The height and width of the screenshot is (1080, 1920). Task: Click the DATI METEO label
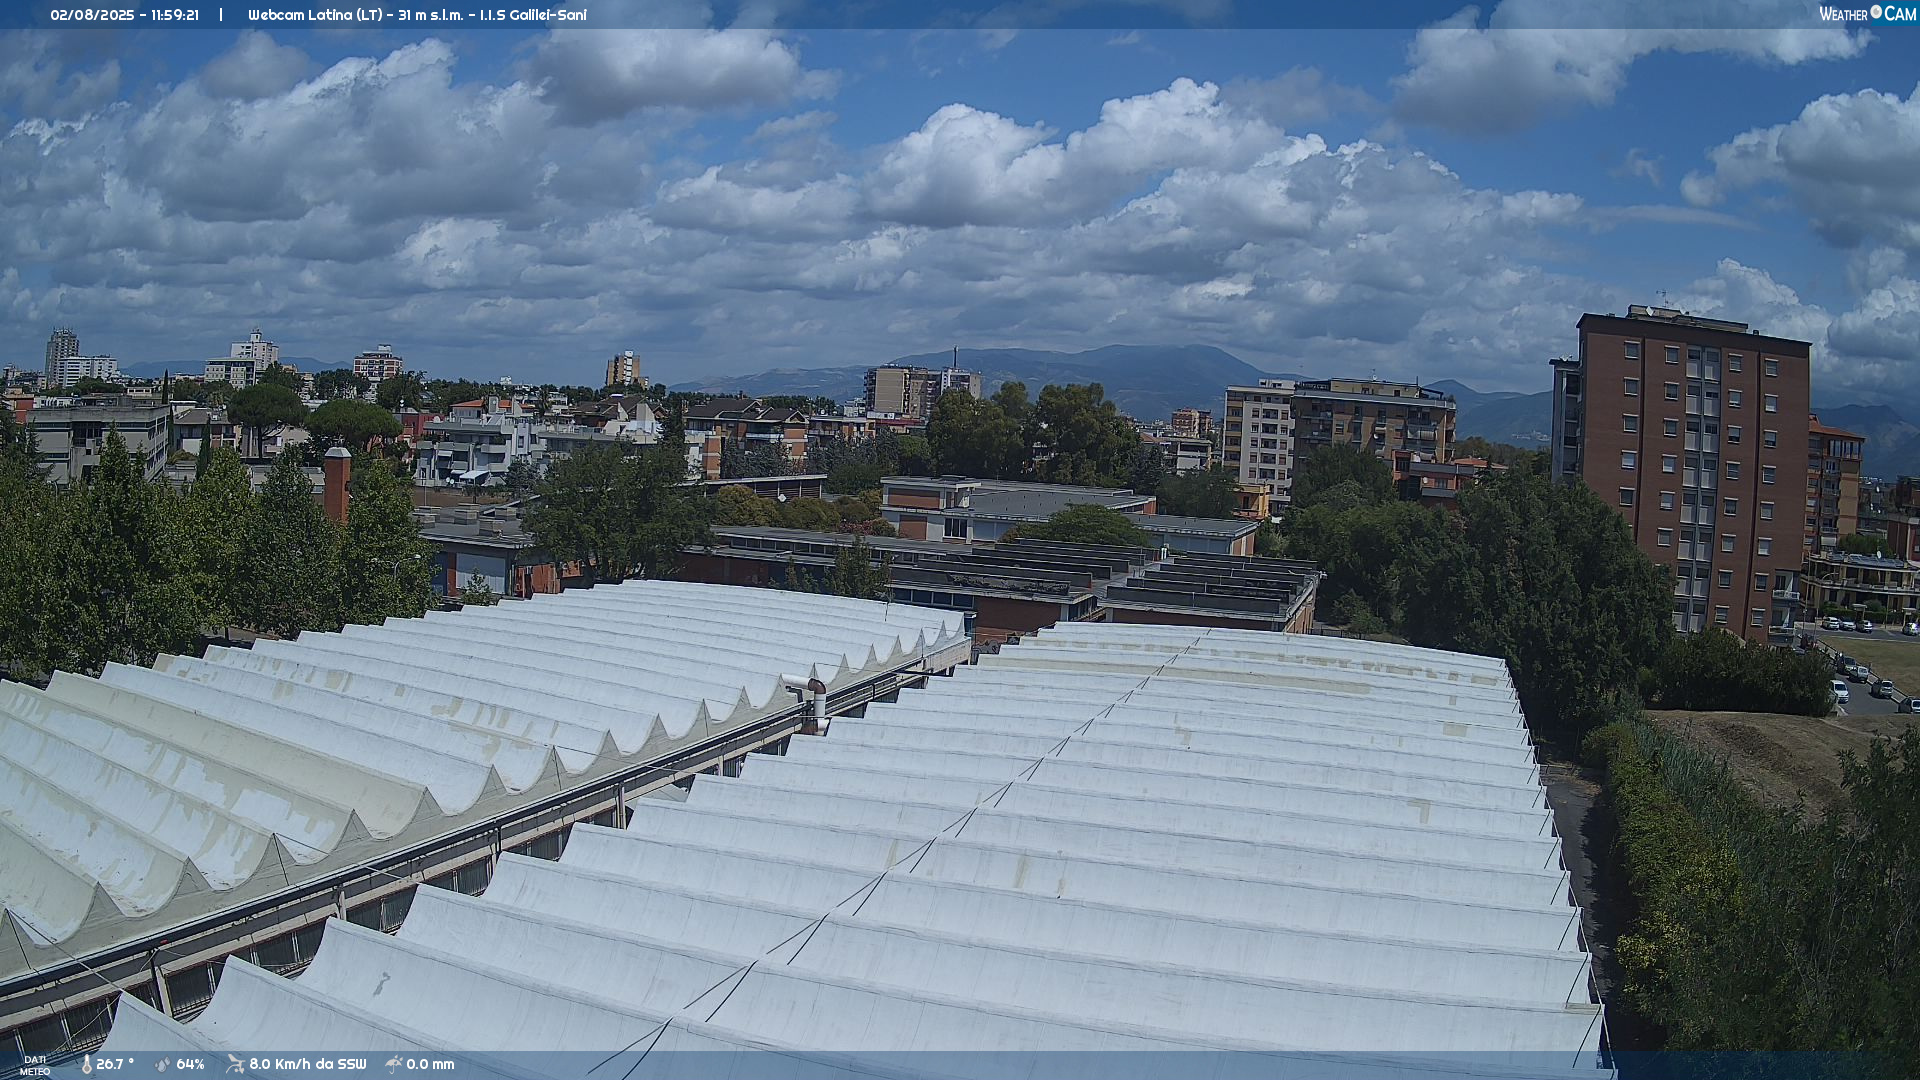pos(35,1065)
